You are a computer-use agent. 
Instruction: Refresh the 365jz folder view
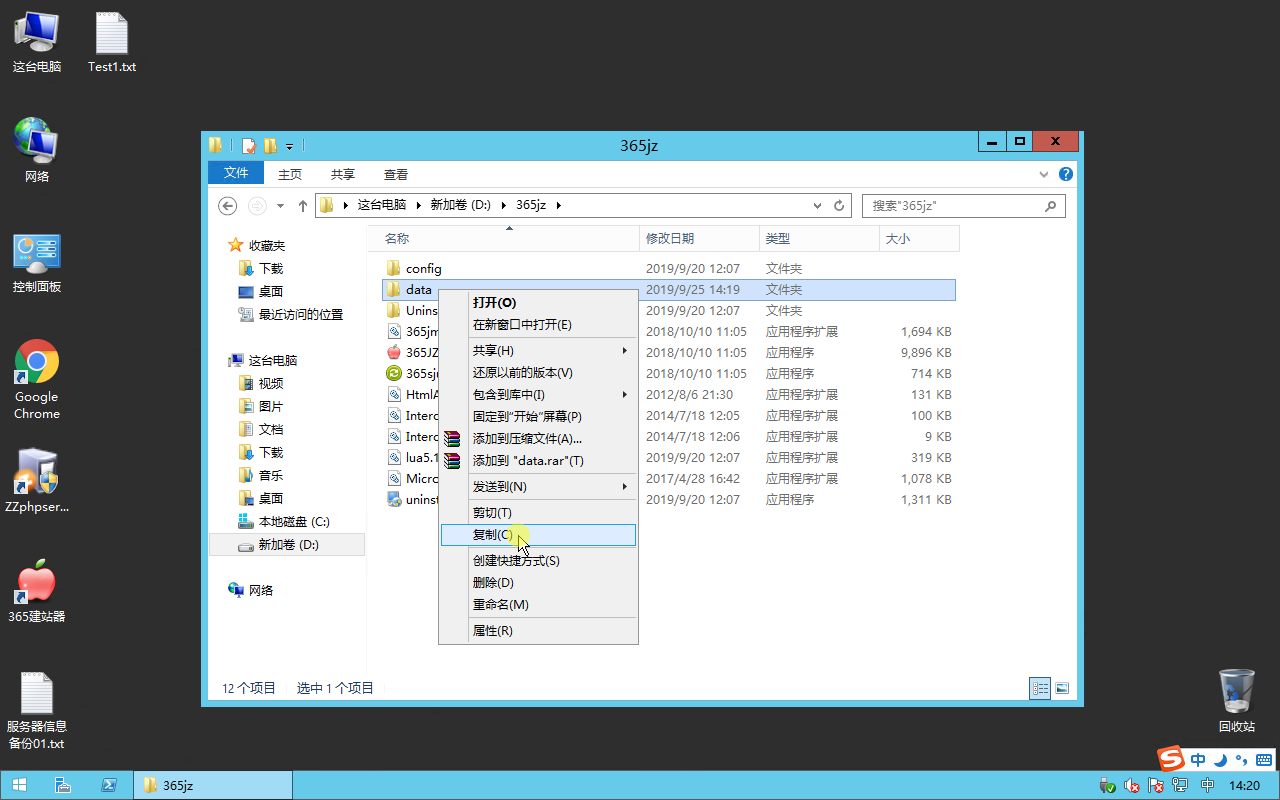pos(840,205)
